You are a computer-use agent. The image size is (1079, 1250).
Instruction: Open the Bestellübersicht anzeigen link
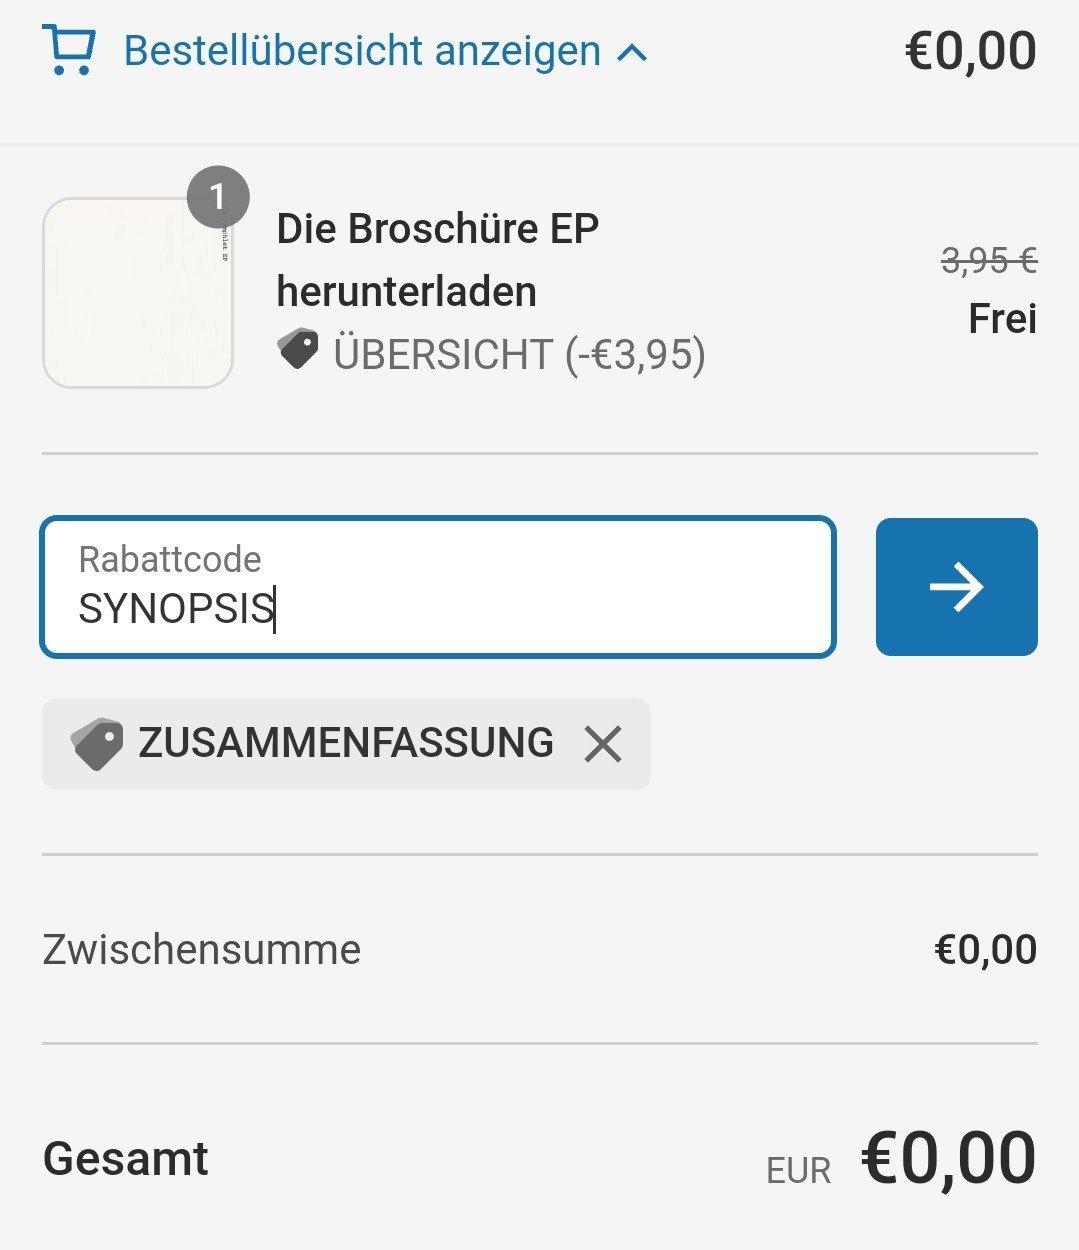362,50
